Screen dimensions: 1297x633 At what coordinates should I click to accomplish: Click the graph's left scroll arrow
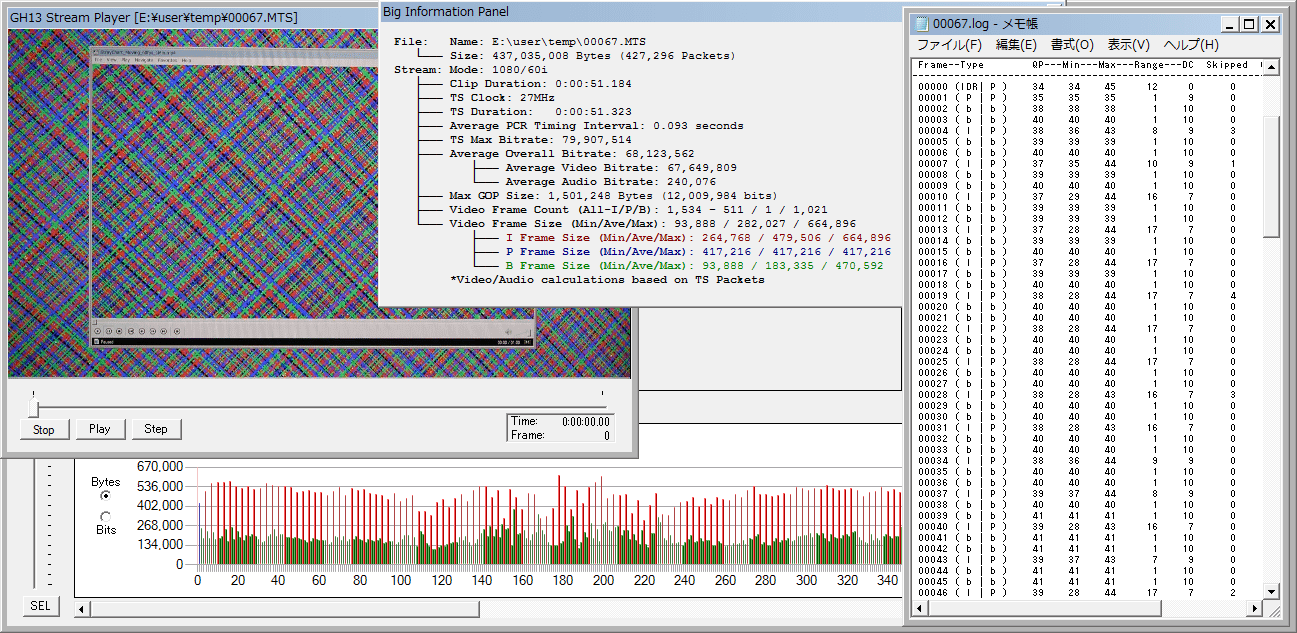(83, 608)
